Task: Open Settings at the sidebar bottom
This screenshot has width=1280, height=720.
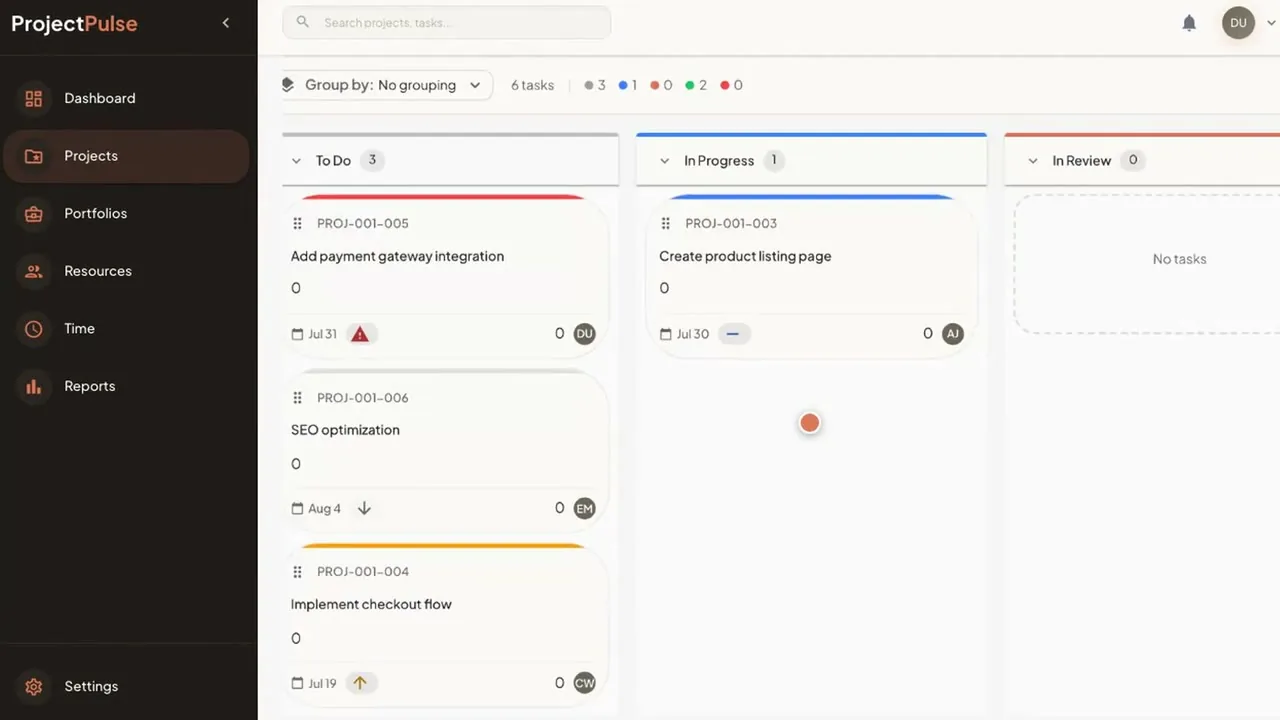Action: click(125, 686)
